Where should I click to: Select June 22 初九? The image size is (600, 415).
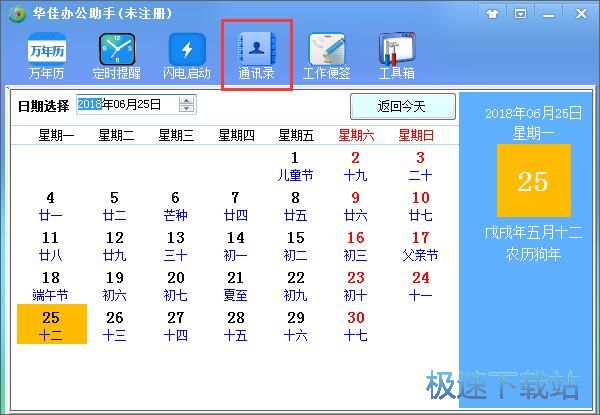point(295,286)
